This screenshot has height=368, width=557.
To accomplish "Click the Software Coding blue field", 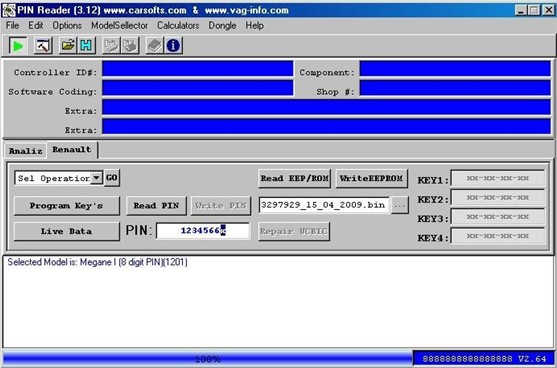I will pyautogui.click(x=198, y=88).
